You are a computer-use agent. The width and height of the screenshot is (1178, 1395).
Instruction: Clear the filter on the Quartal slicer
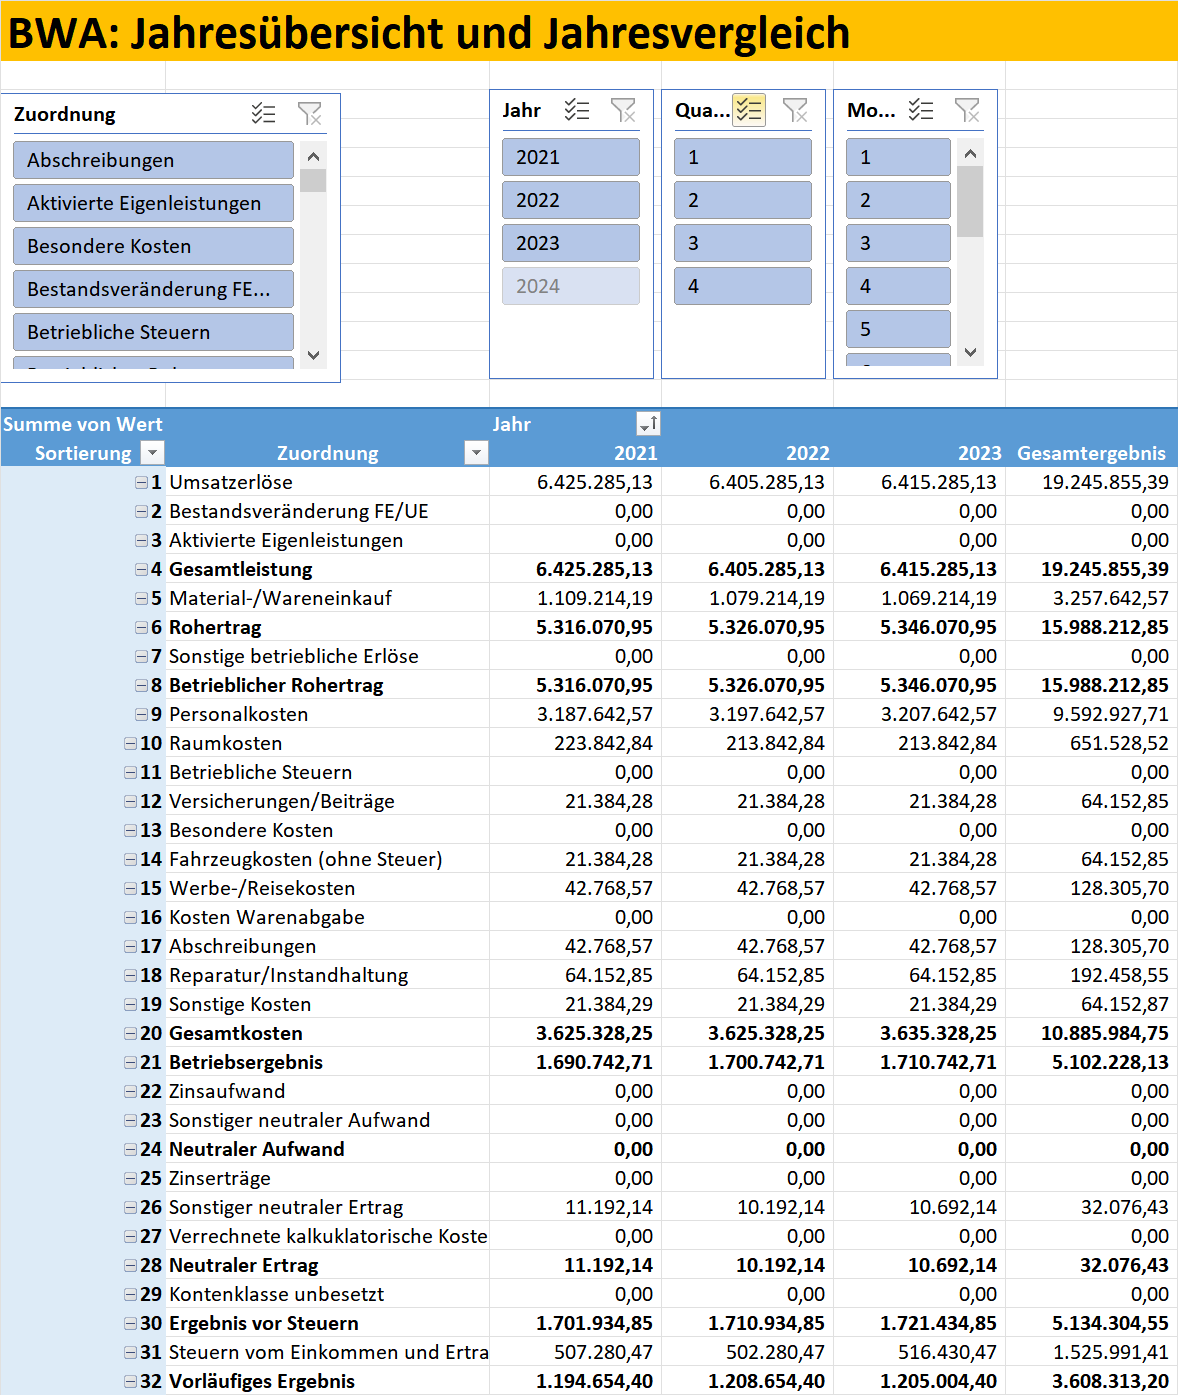795,110
